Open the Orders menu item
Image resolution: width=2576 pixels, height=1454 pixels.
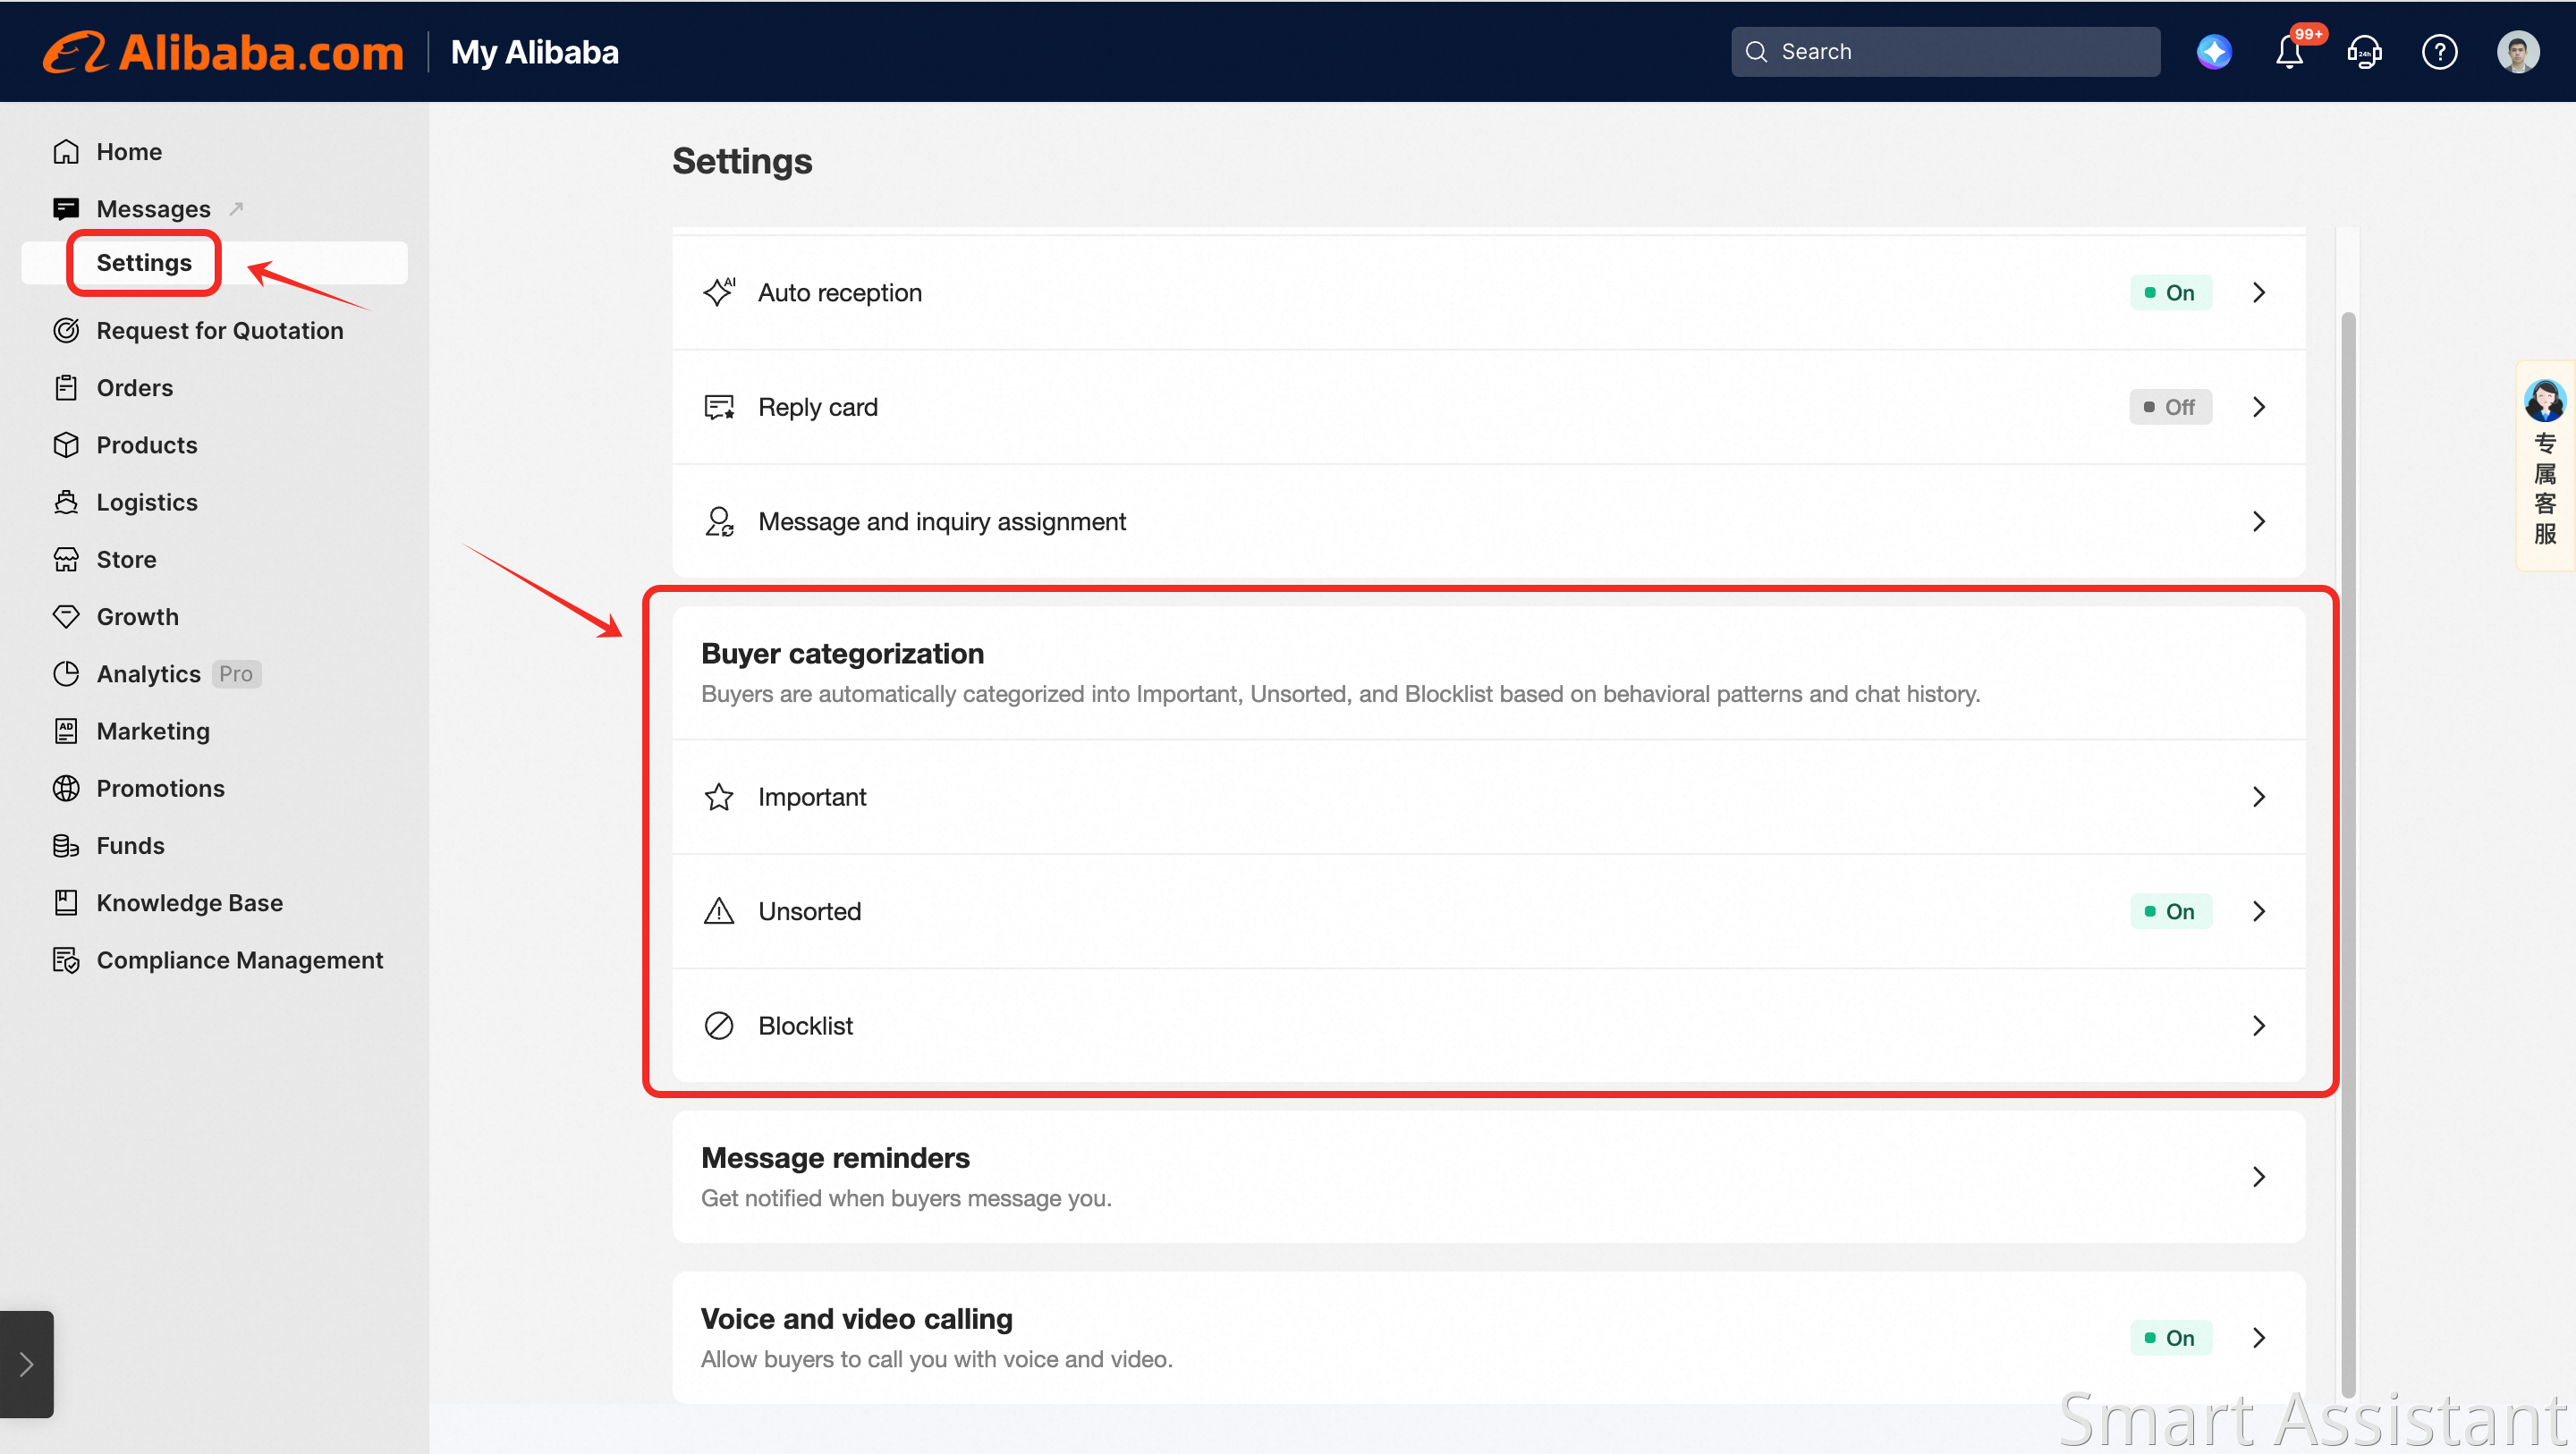click(x=135, y=388)
